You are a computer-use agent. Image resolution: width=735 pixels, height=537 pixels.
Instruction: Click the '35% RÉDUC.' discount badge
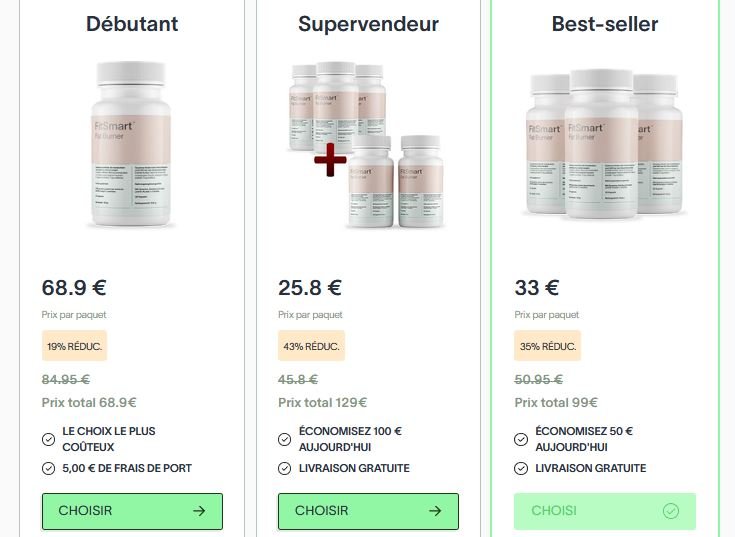pos(547,346)
